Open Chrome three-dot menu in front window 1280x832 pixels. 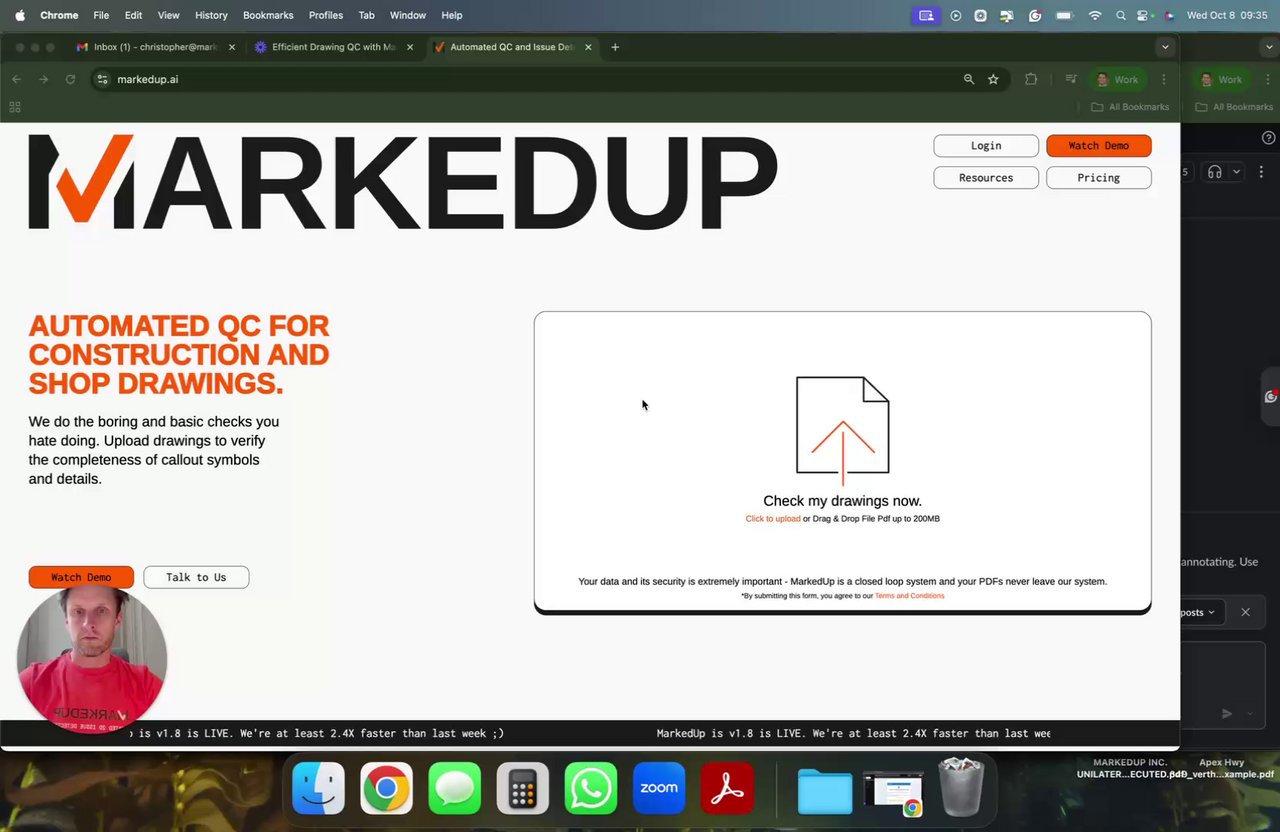point(1163,79)
